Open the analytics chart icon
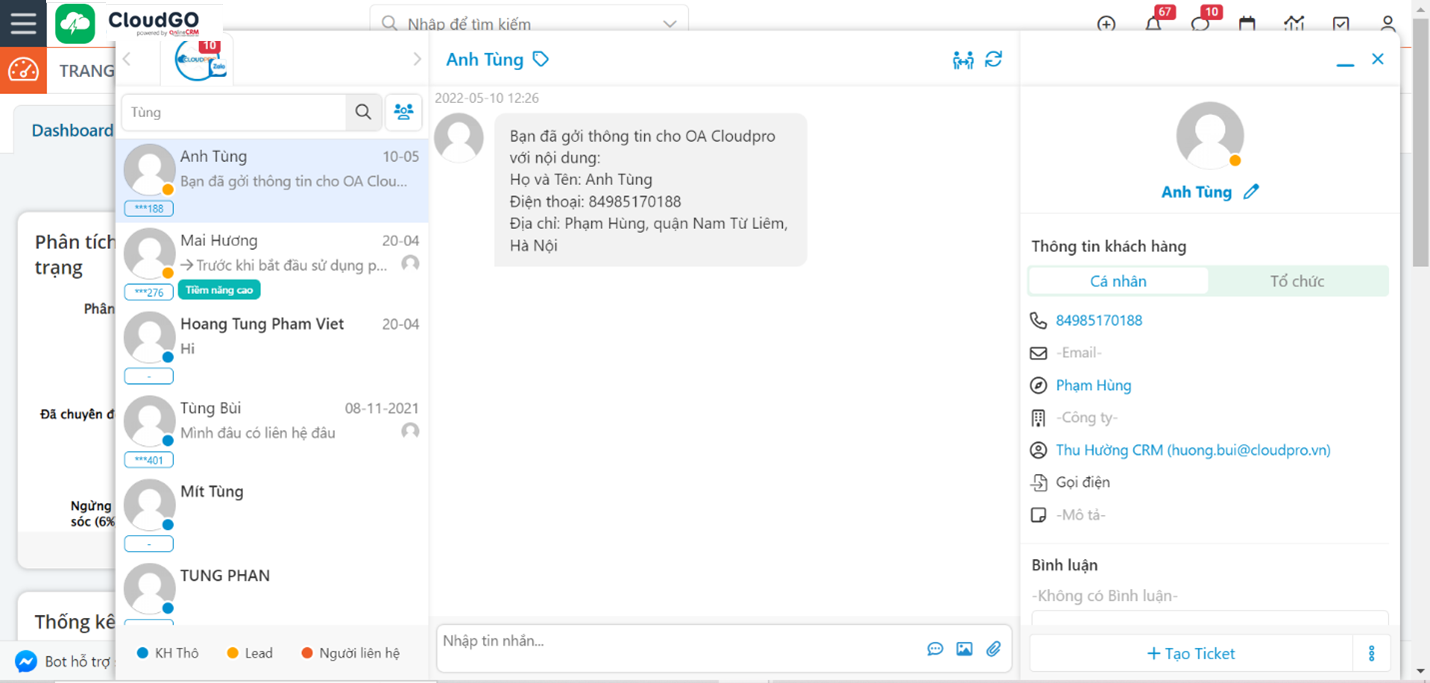1430x683 pixels. coord(1294,23)
